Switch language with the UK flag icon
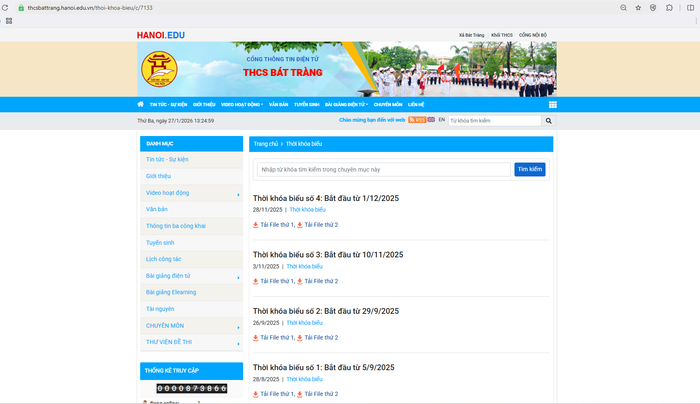This screenshot has width=700, height=404. pos(431,120)
